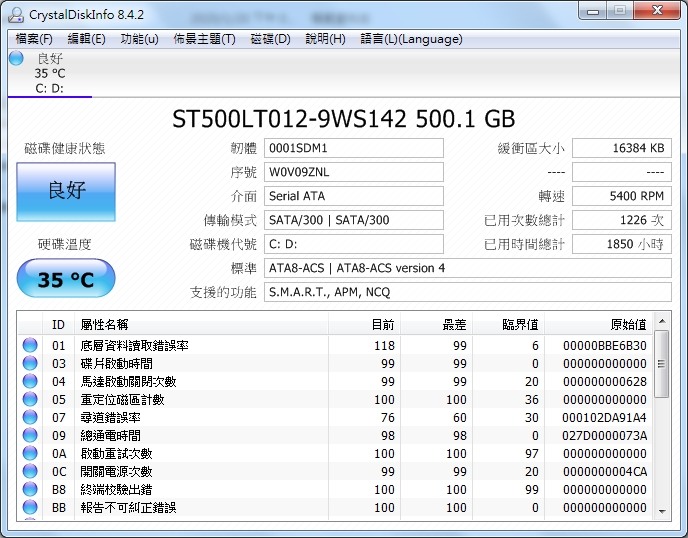Open the 佈景主題(T) menu
Screen dimensions: 688x538
[204, 39]
